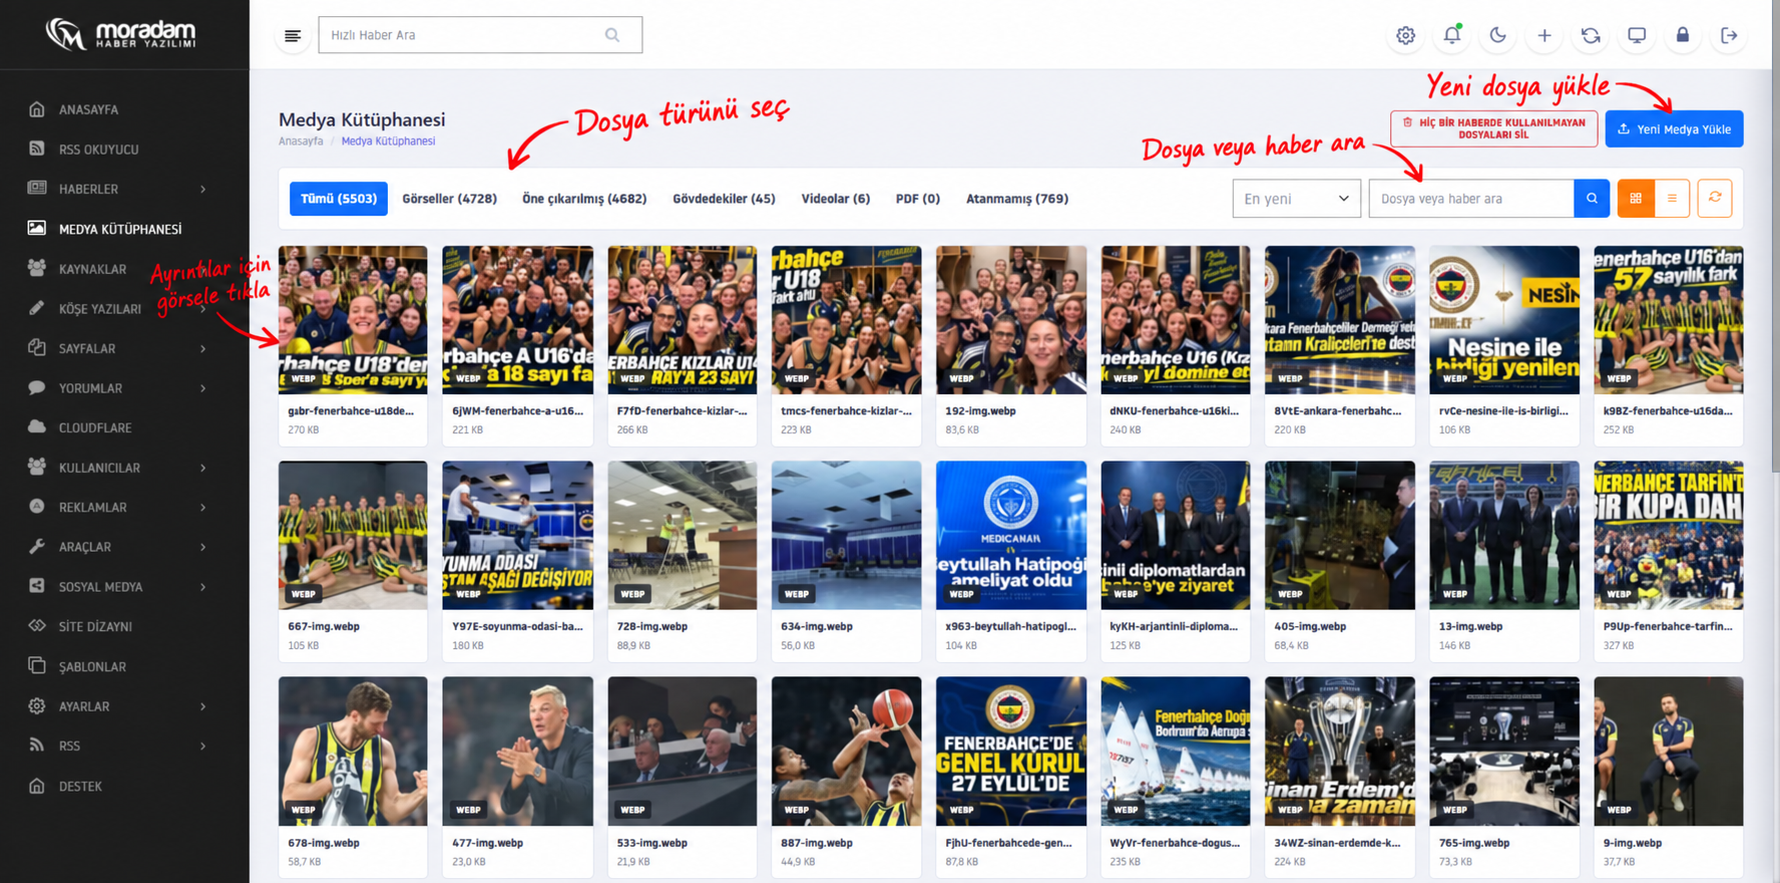Open the 667-img.webp thumbnail
The height and width of the screenshot is (883, 1780).
click(353, 535)
